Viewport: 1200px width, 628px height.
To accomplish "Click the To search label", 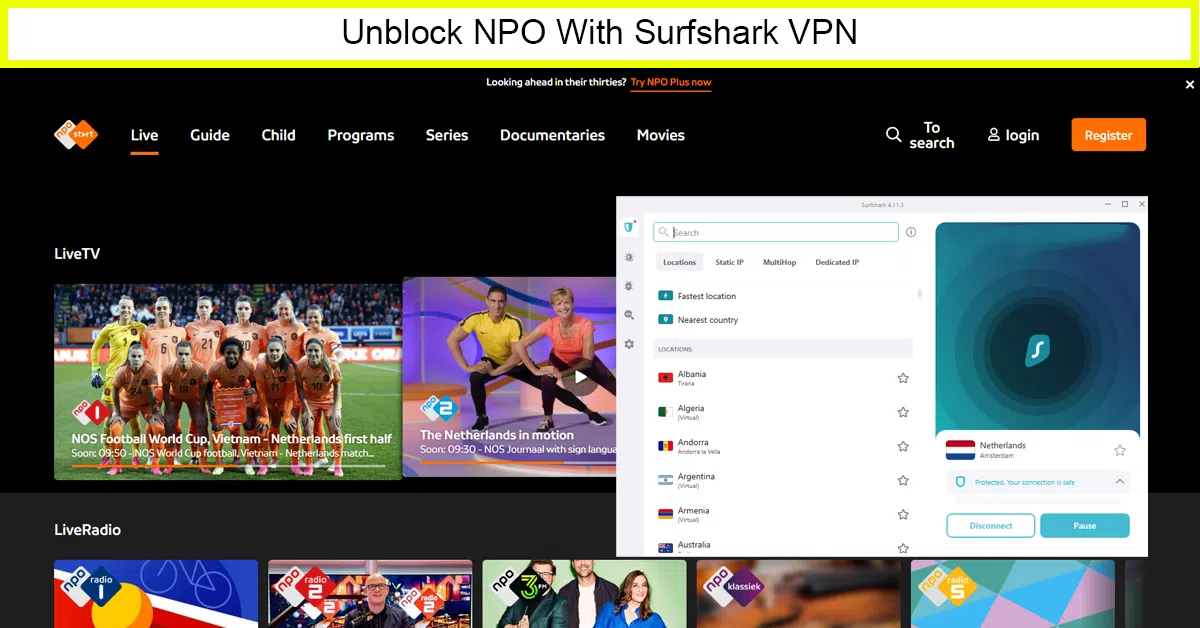I will (932, 135).
